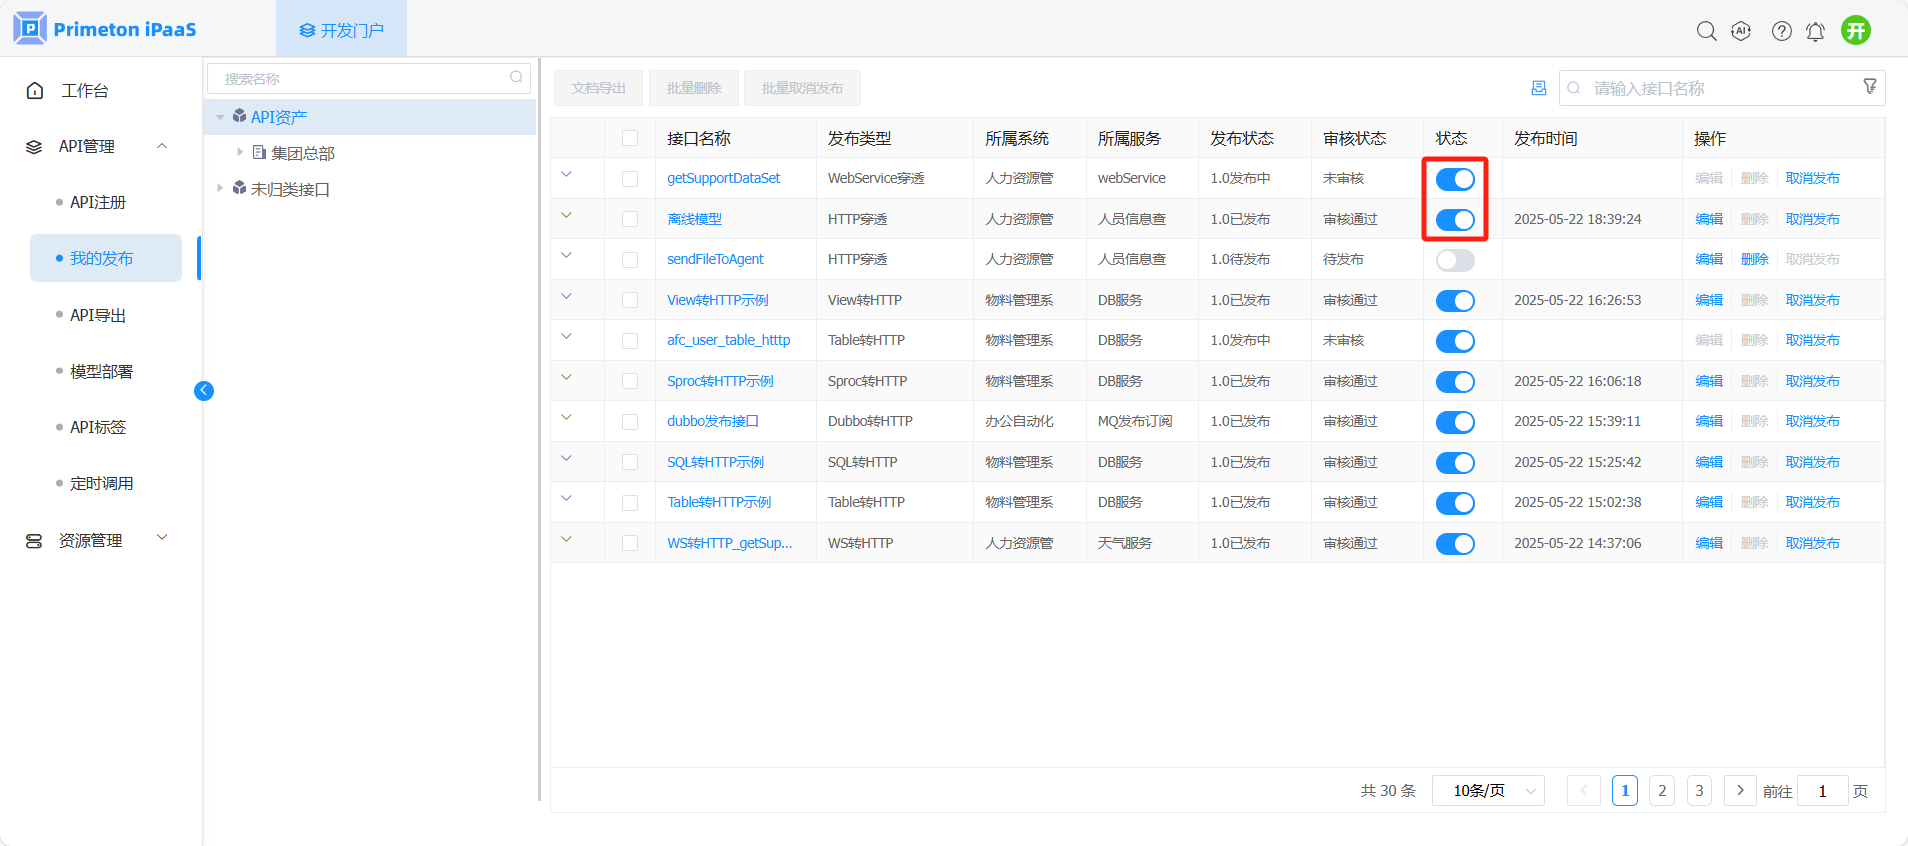The image size is (1908, 846).
Task: Expand the 集团总部 tree node
Action: pos(240,153)
